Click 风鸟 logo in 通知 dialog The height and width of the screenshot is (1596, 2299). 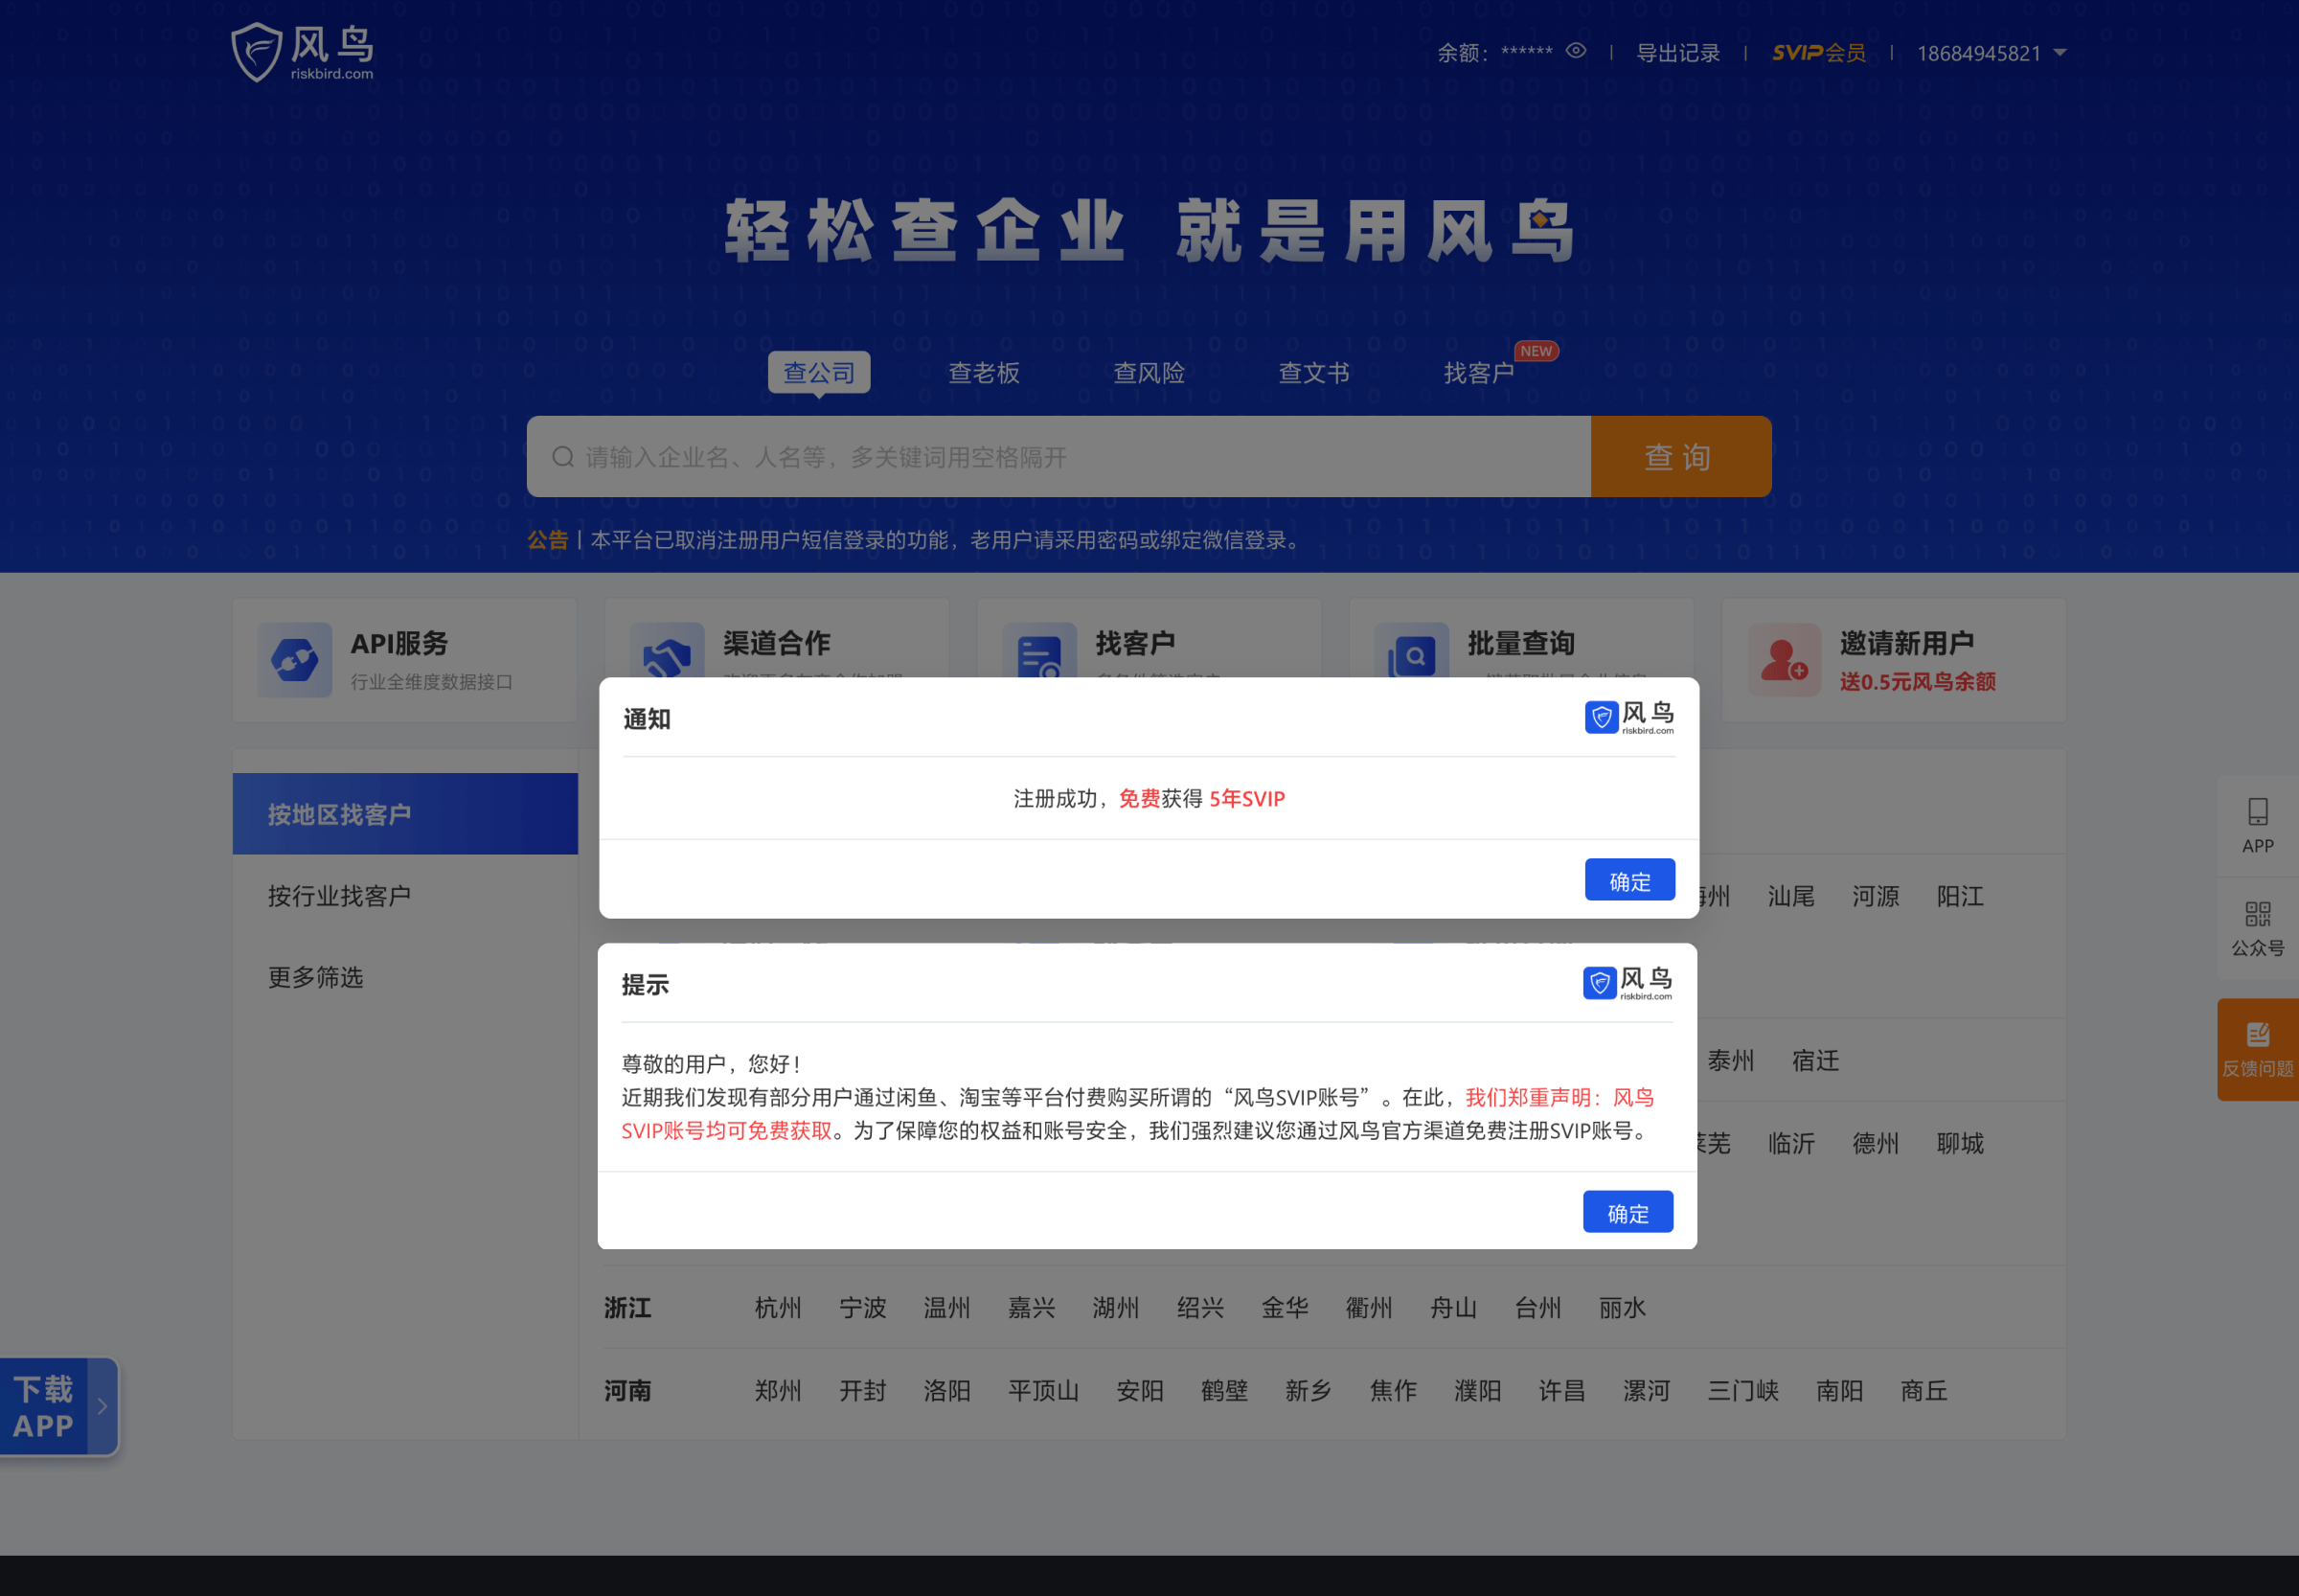pos(1629,717)
